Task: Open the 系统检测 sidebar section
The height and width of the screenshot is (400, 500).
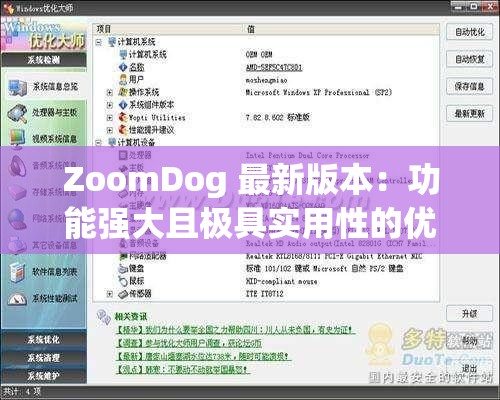Action: [x=44, y=60]
